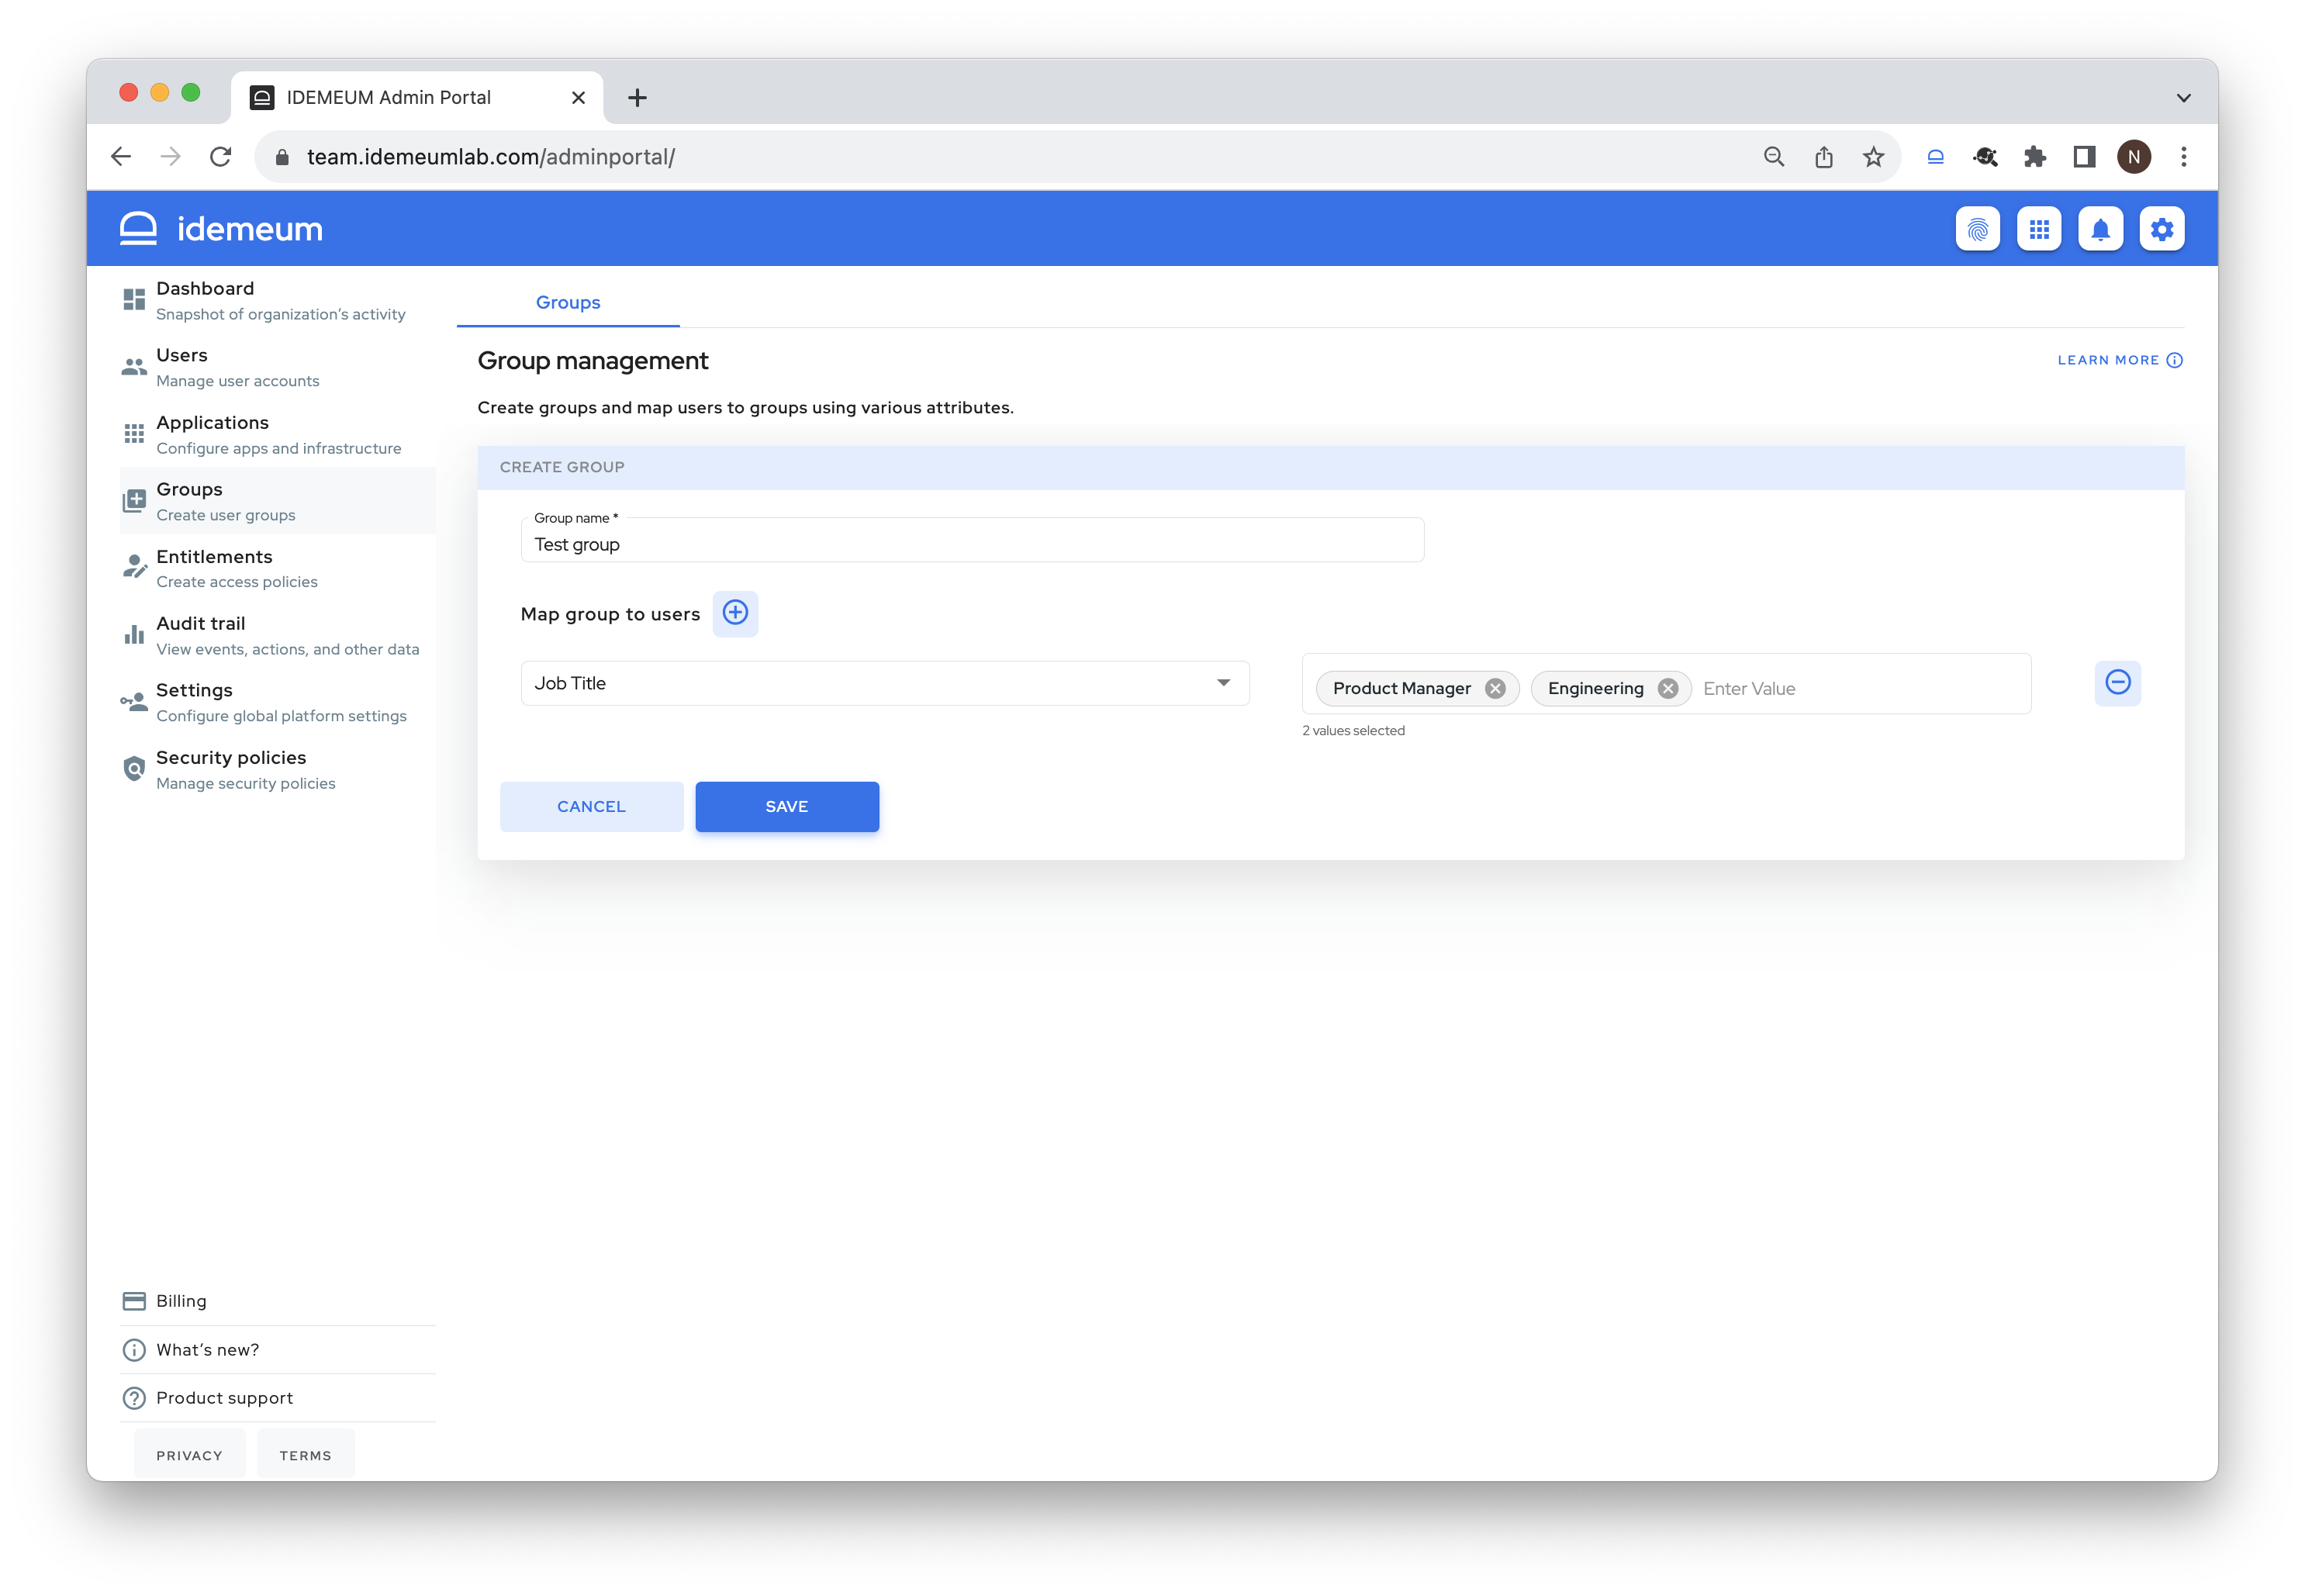Bookmark this page with the star
The image size is (2305, 1596).
pyautogui.click(x=1873, y=157)
